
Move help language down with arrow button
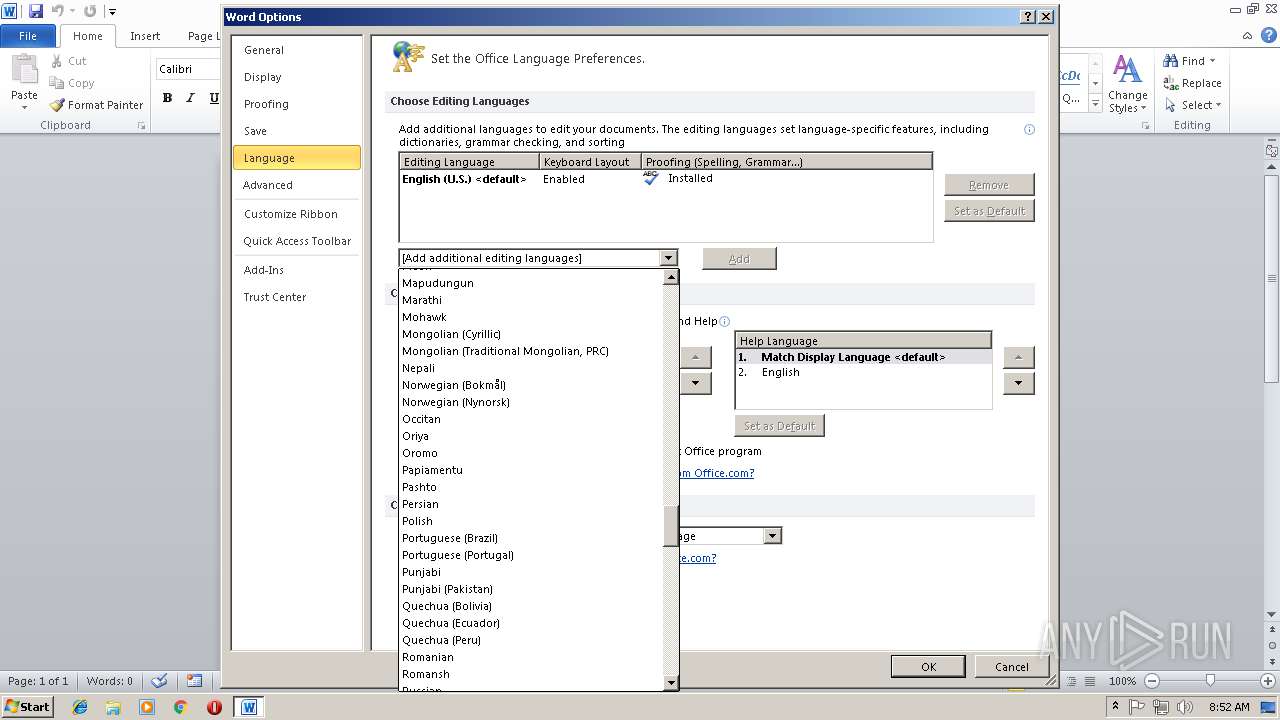[x=1018, y=383]
